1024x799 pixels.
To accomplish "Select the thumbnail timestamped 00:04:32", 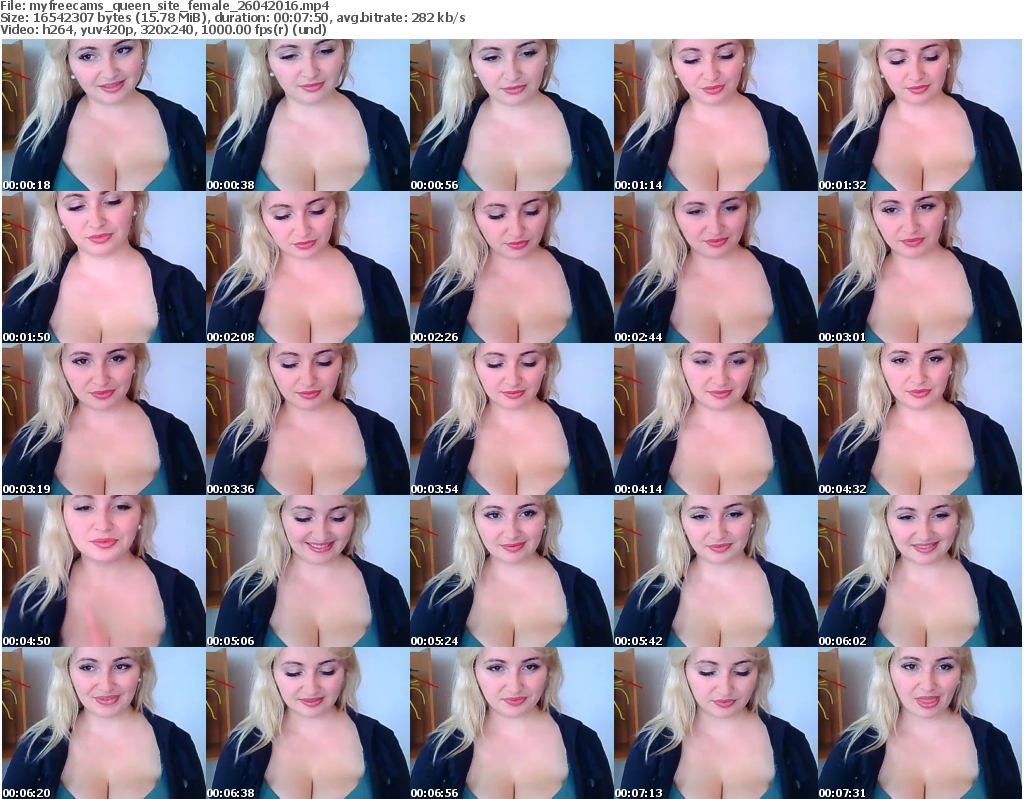I will [920, 419].
